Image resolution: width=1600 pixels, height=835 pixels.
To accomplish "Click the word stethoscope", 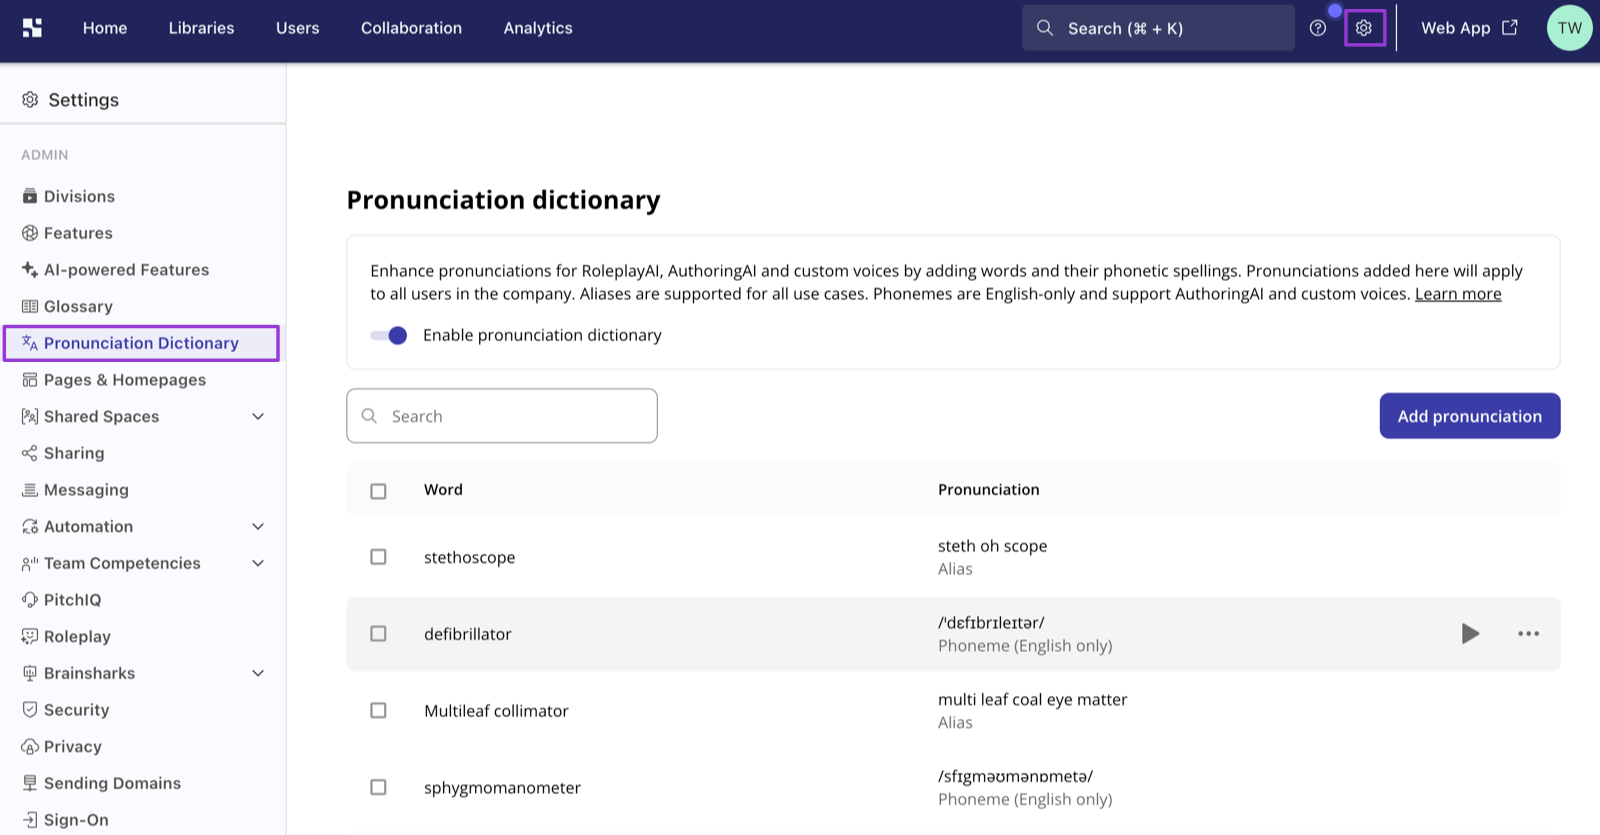I will [x=470, y=558].
